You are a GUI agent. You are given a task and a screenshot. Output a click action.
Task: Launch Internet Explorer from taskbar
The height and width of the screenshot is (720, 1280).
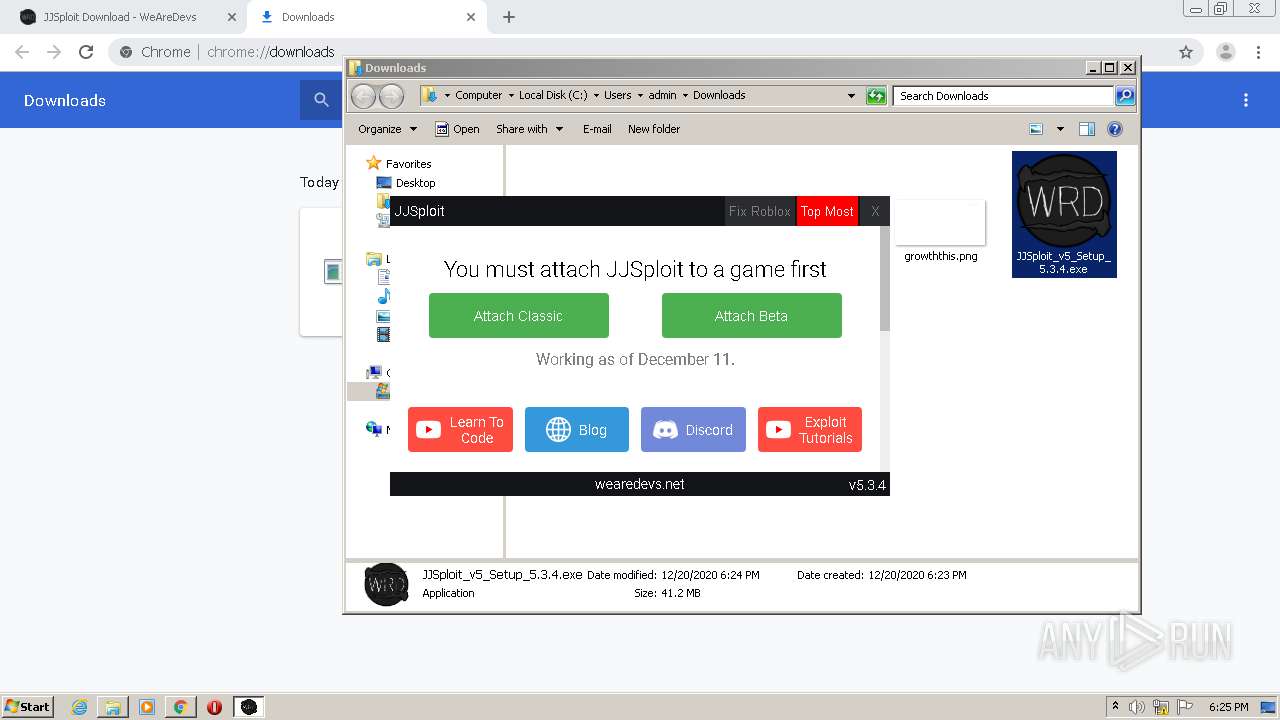80,707
